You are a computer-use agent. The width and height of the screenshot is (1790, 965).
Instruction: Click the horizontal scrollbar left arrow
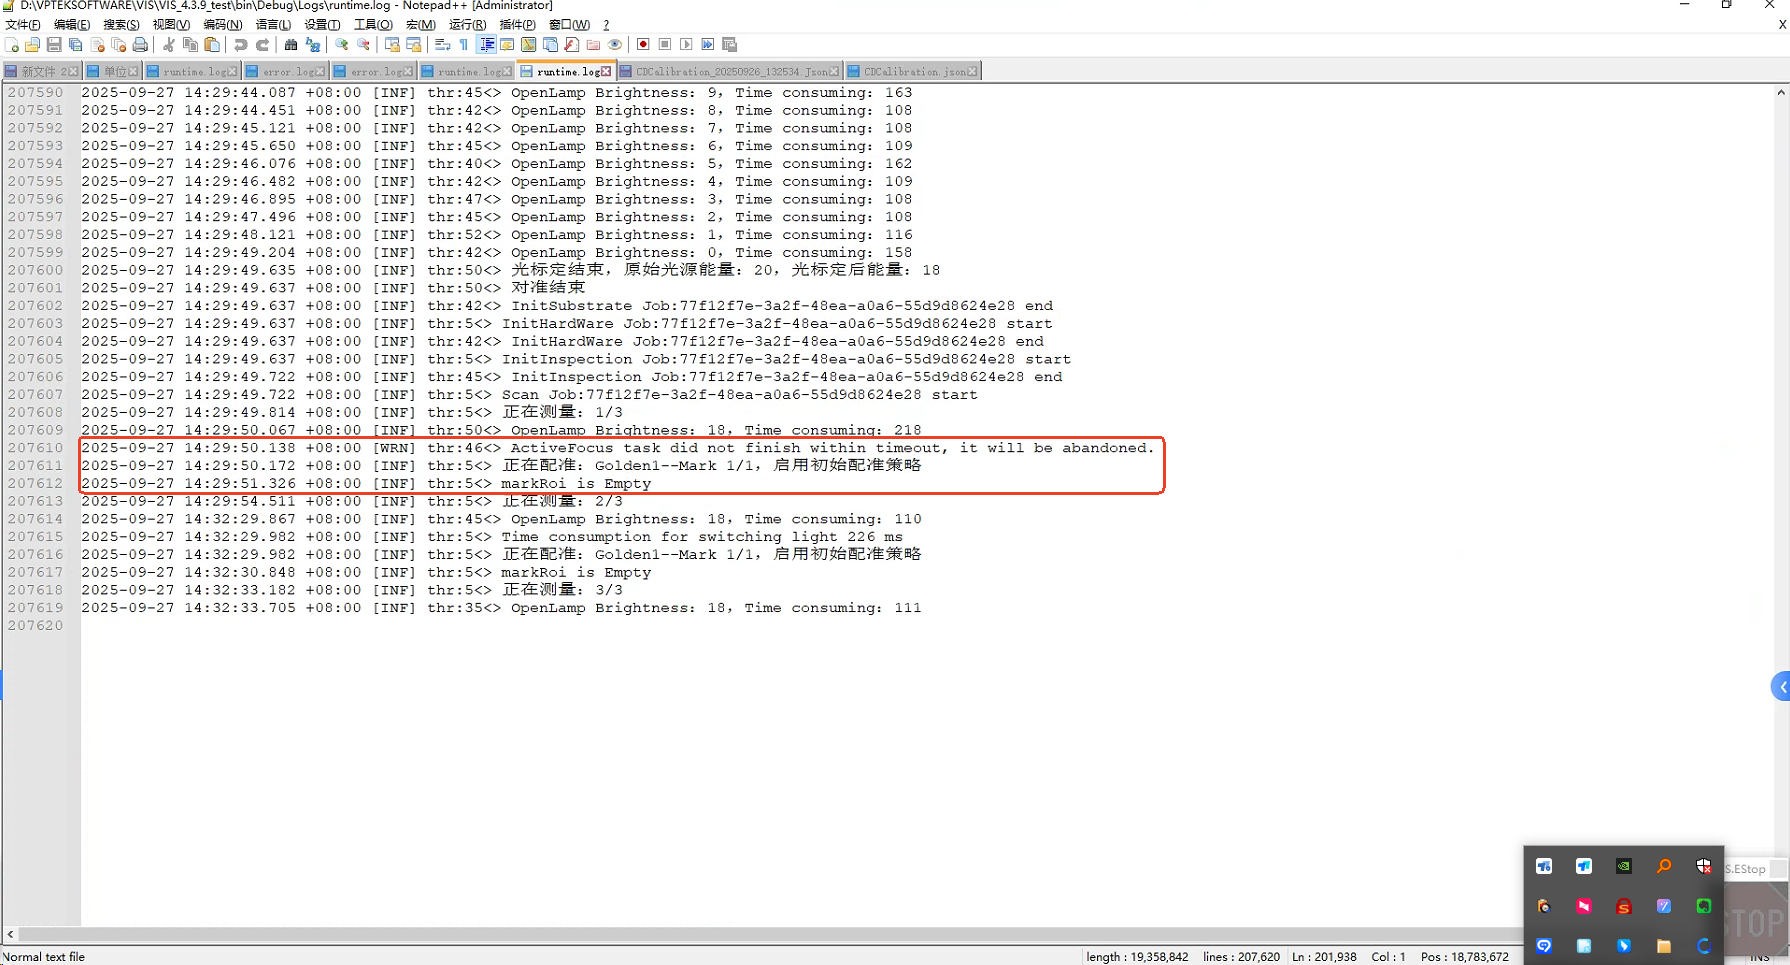10,934
